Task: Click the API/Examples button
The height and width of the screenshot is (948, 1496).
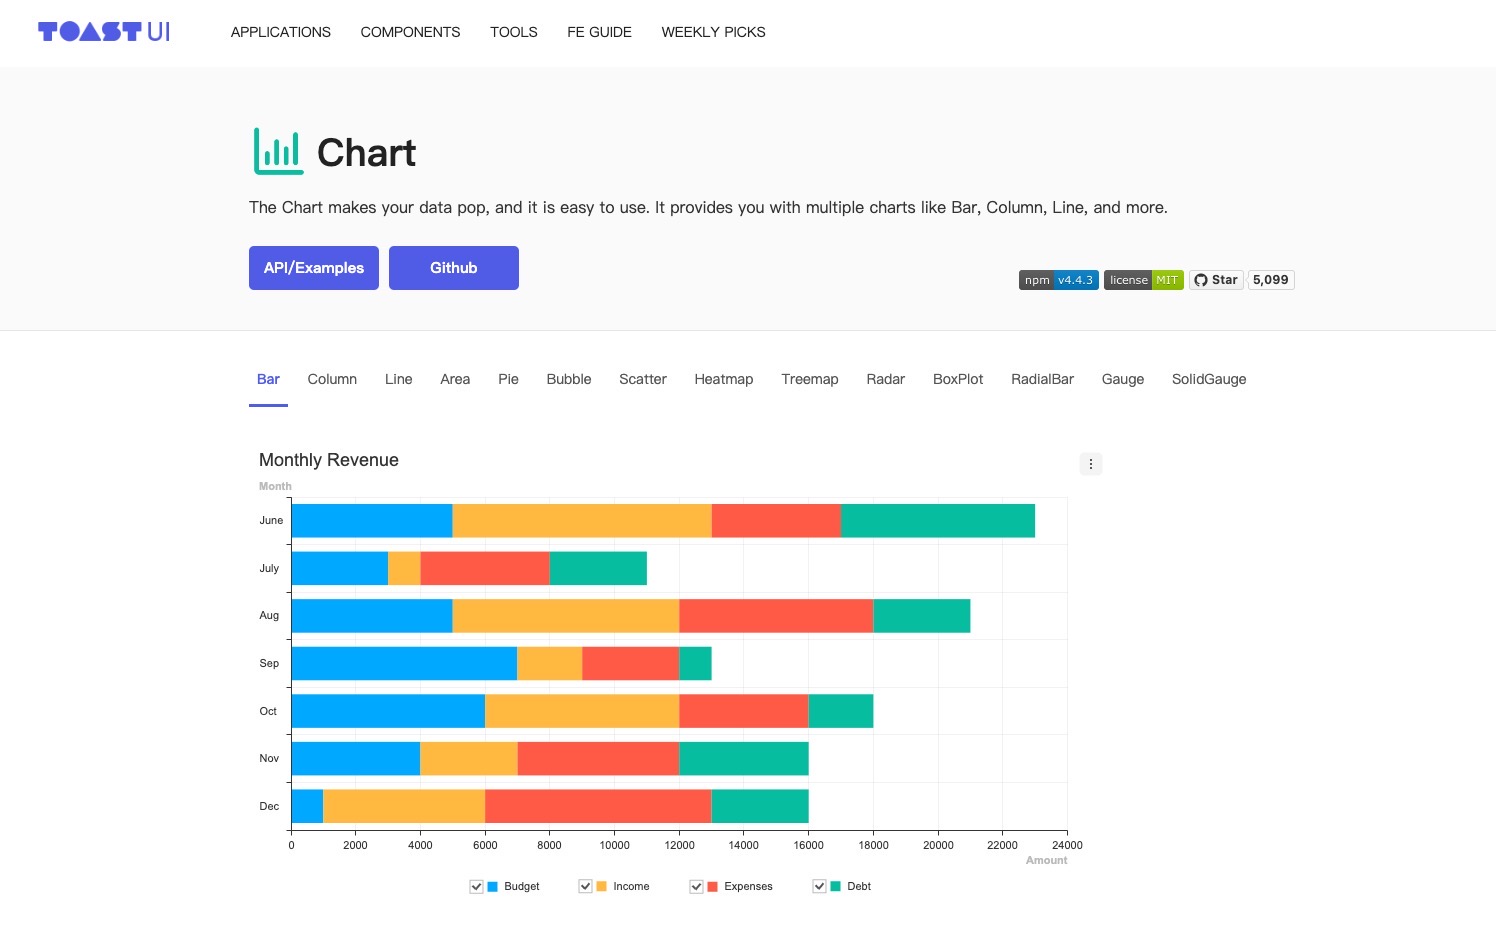Action: point(314,268)
